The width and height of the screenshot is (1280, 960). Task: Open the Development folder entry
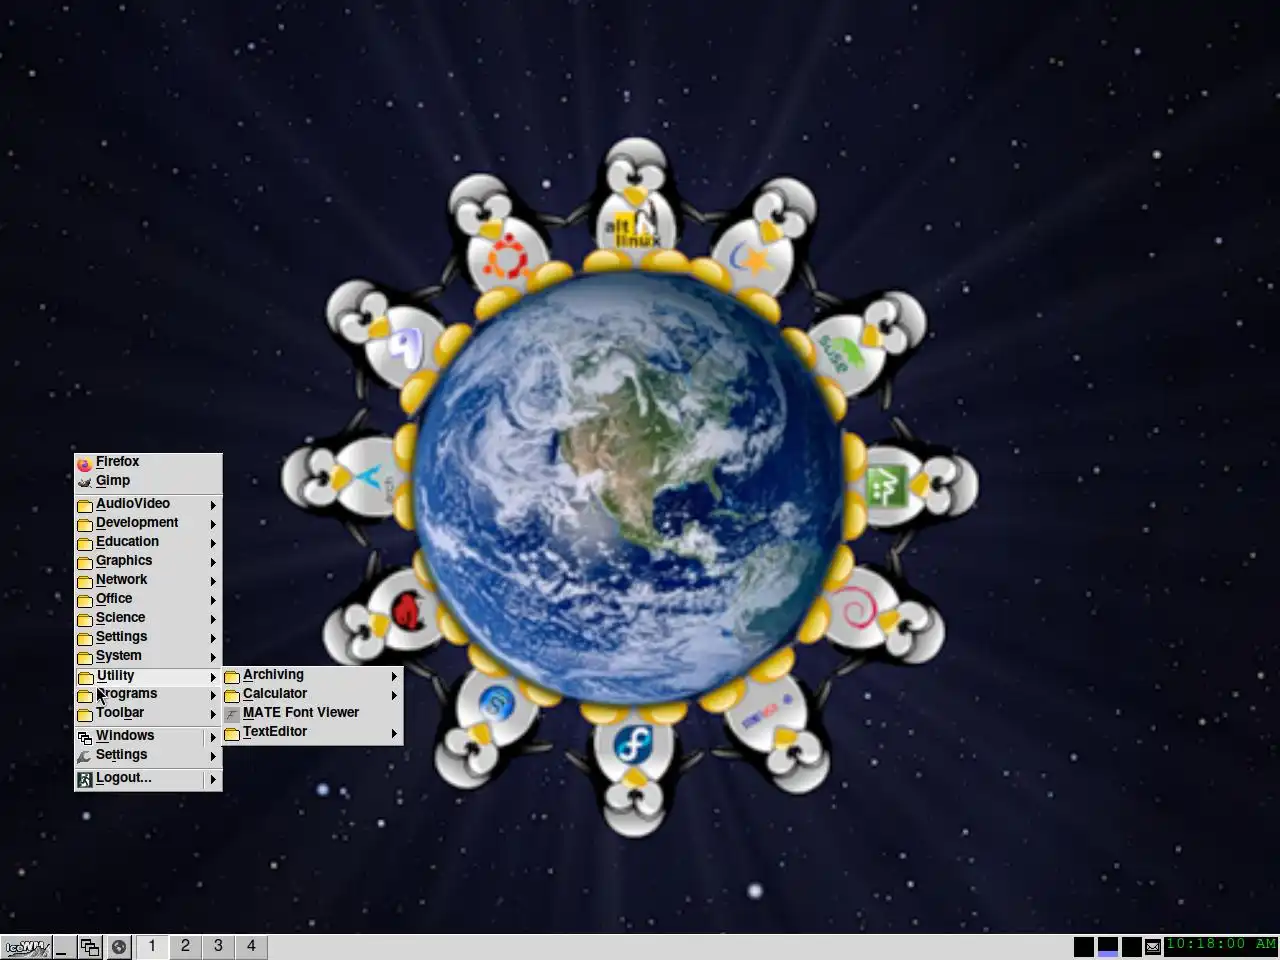point(148,523)
